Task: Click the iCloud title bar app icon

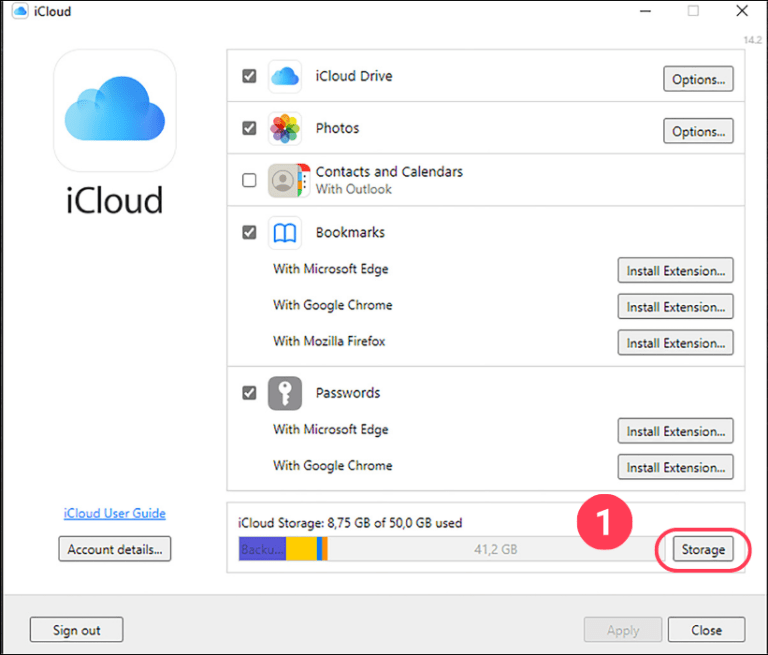Action: [20, 11]
